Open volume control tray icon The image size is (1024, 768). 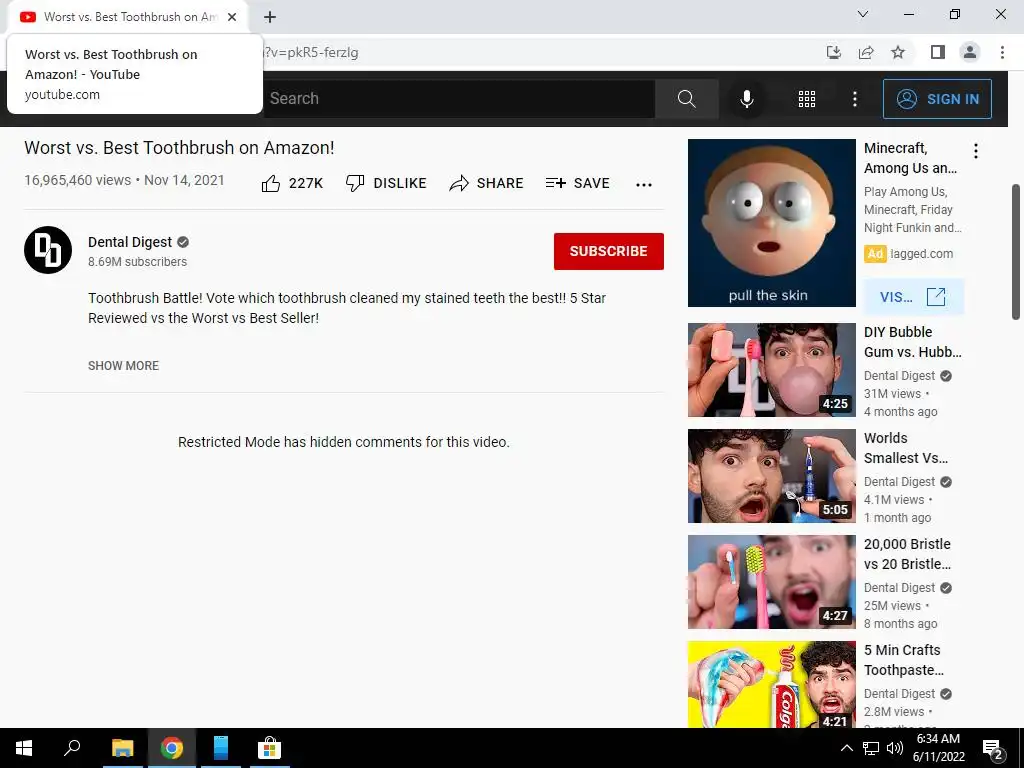(x=895, y=748)
